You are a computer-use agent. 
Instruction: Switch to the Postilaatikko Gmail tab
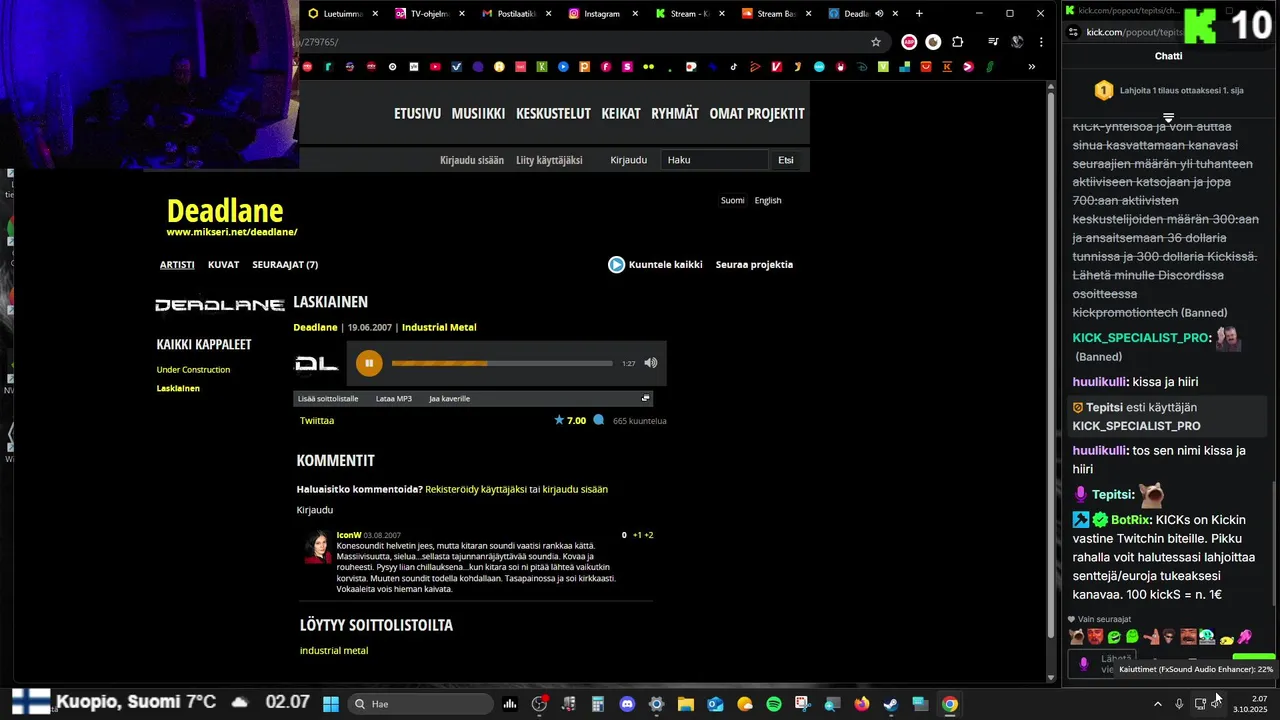point(517,14)
